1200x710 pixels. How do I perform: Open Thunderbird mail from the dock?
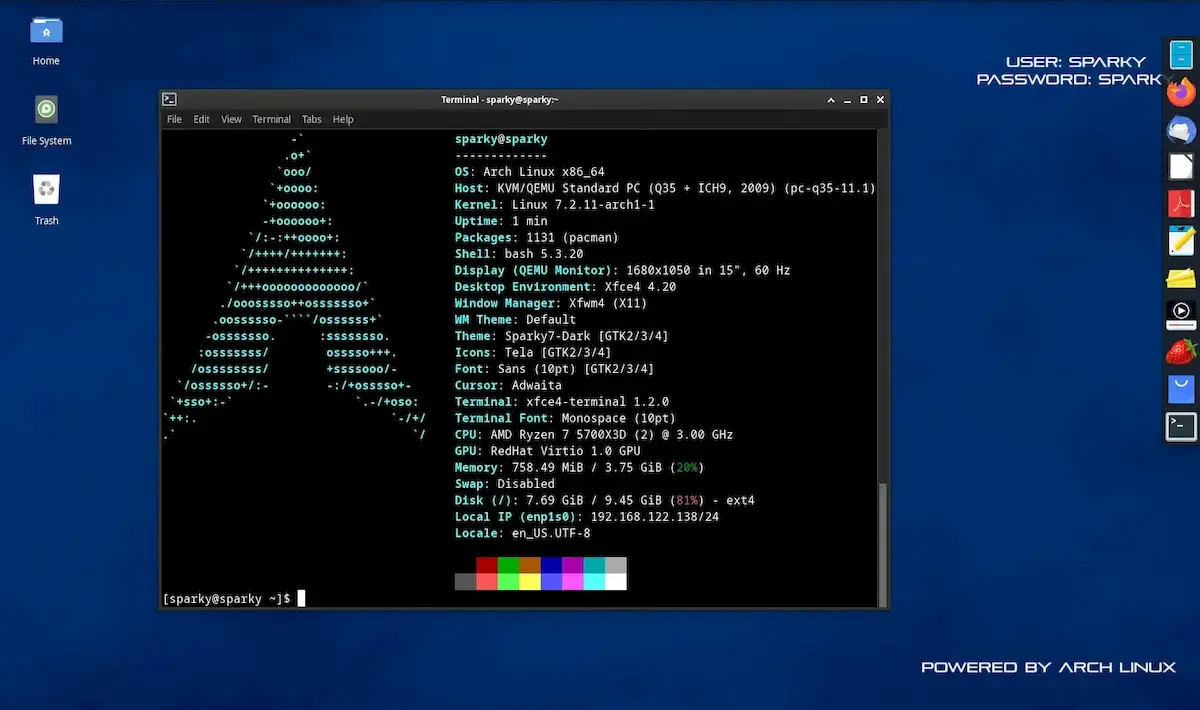click(x=1181, y=129)
